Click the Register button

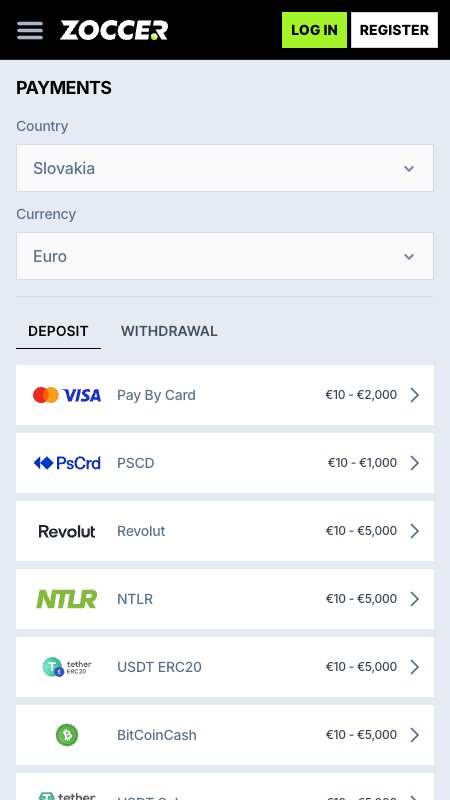coord(394,30)
